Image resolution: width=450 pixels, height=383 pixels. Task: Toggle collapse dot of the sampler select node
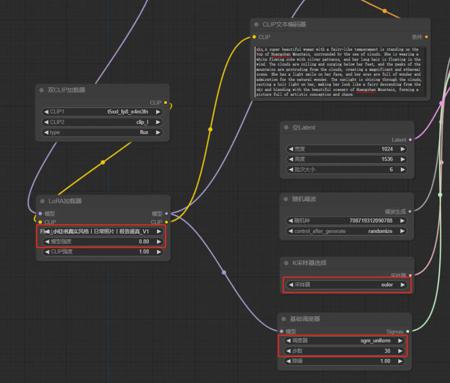286,263
